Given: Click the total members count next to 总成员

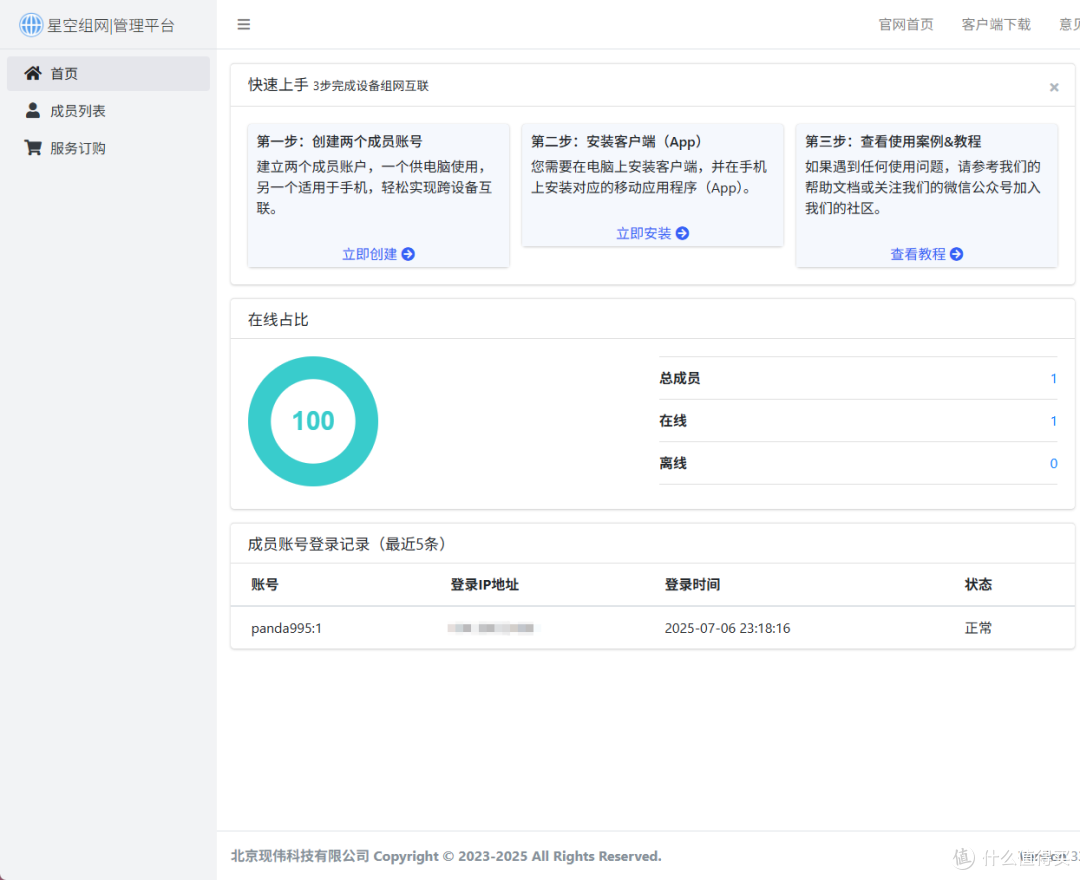Looking at the screenshot, I should click(x=1053, y=378).
